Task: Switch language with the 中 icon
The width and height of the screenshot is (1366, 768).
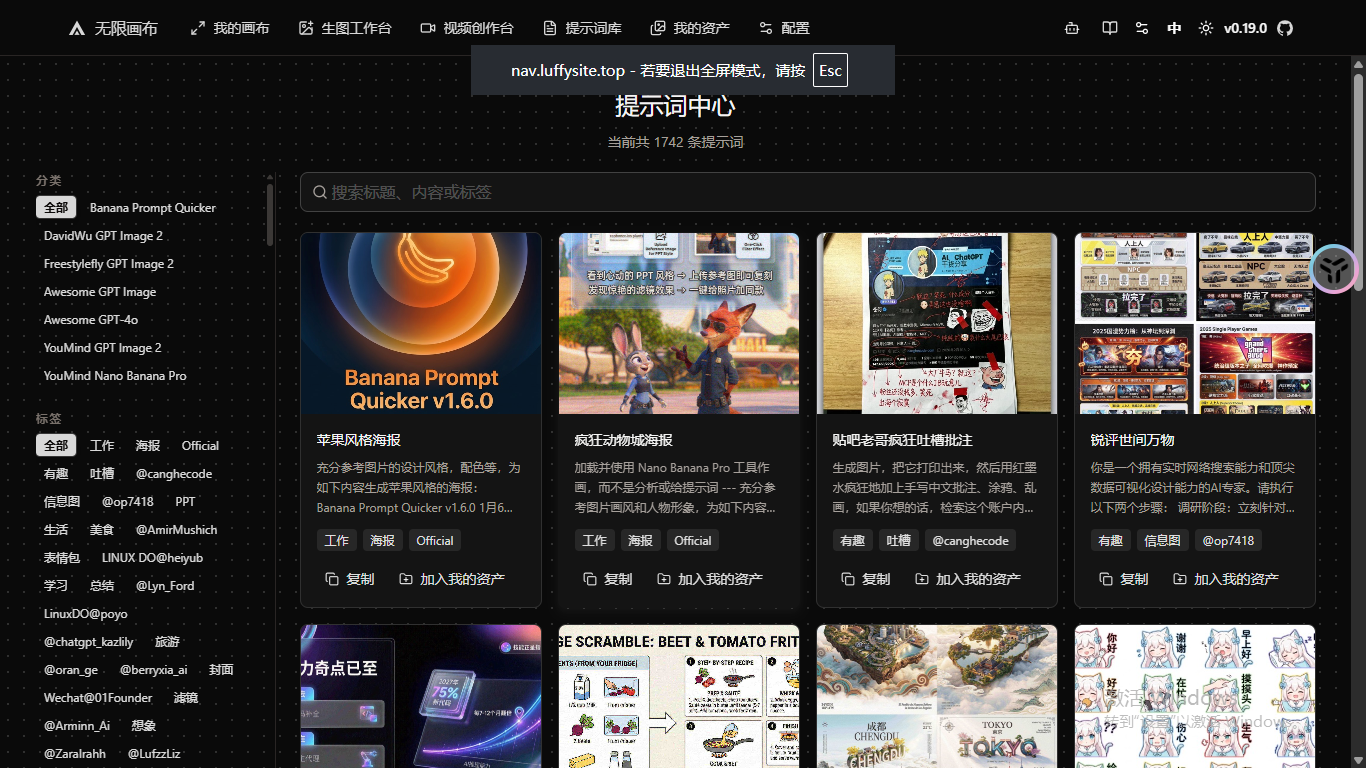Action: pyautogui.click(x=1174, y=28)
